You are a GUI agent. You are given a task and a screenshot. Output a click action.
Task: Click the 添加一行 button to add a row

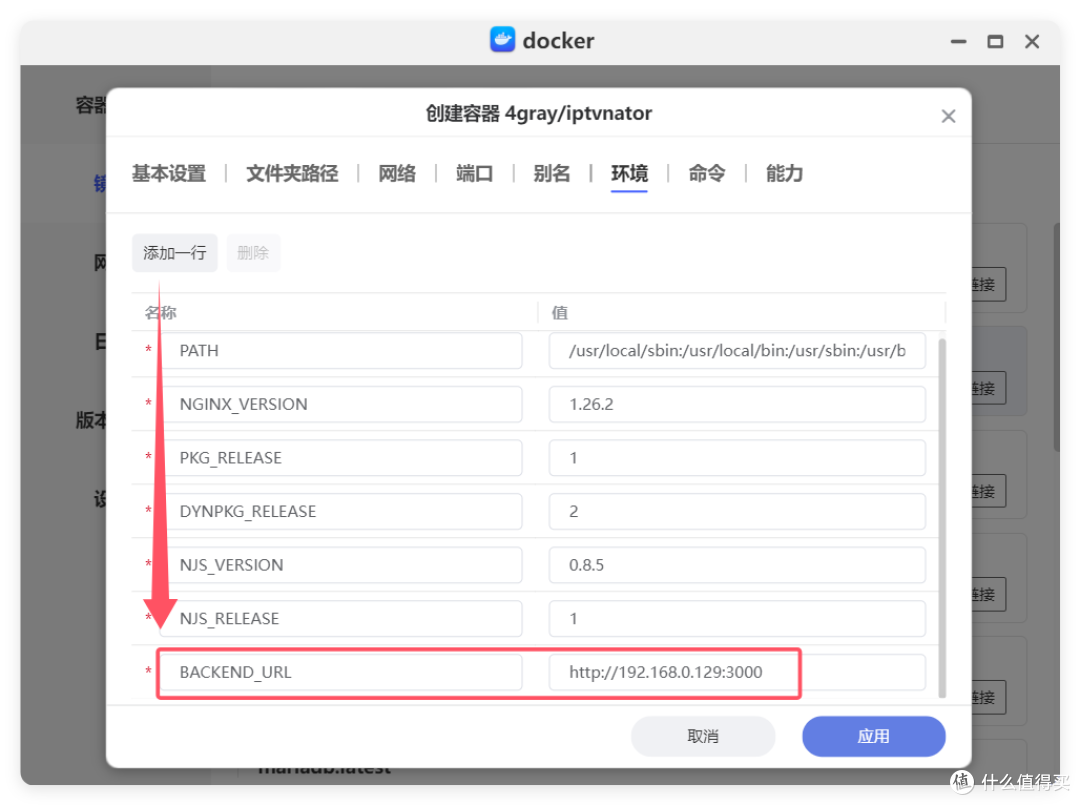(174, 252)
